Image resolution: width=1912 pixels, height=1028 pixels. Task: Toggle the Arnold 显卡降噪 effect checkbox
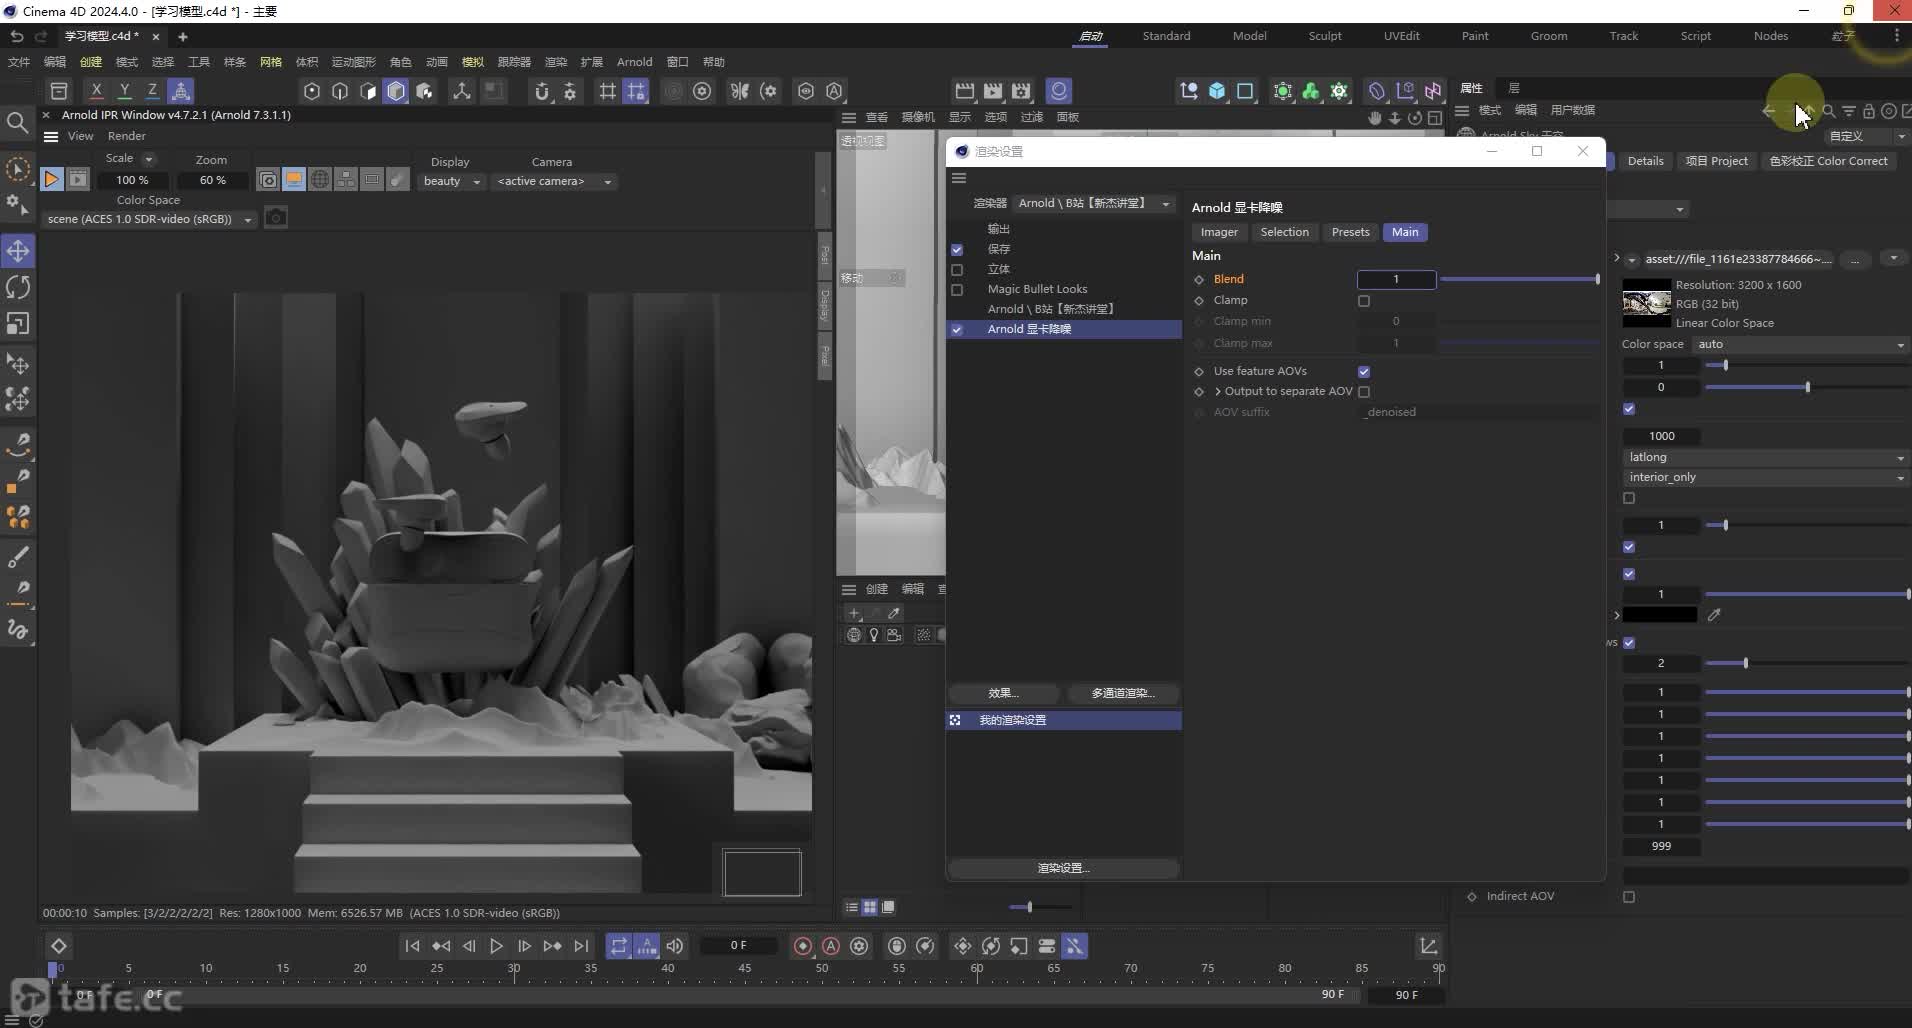click(x=957, y=330)
